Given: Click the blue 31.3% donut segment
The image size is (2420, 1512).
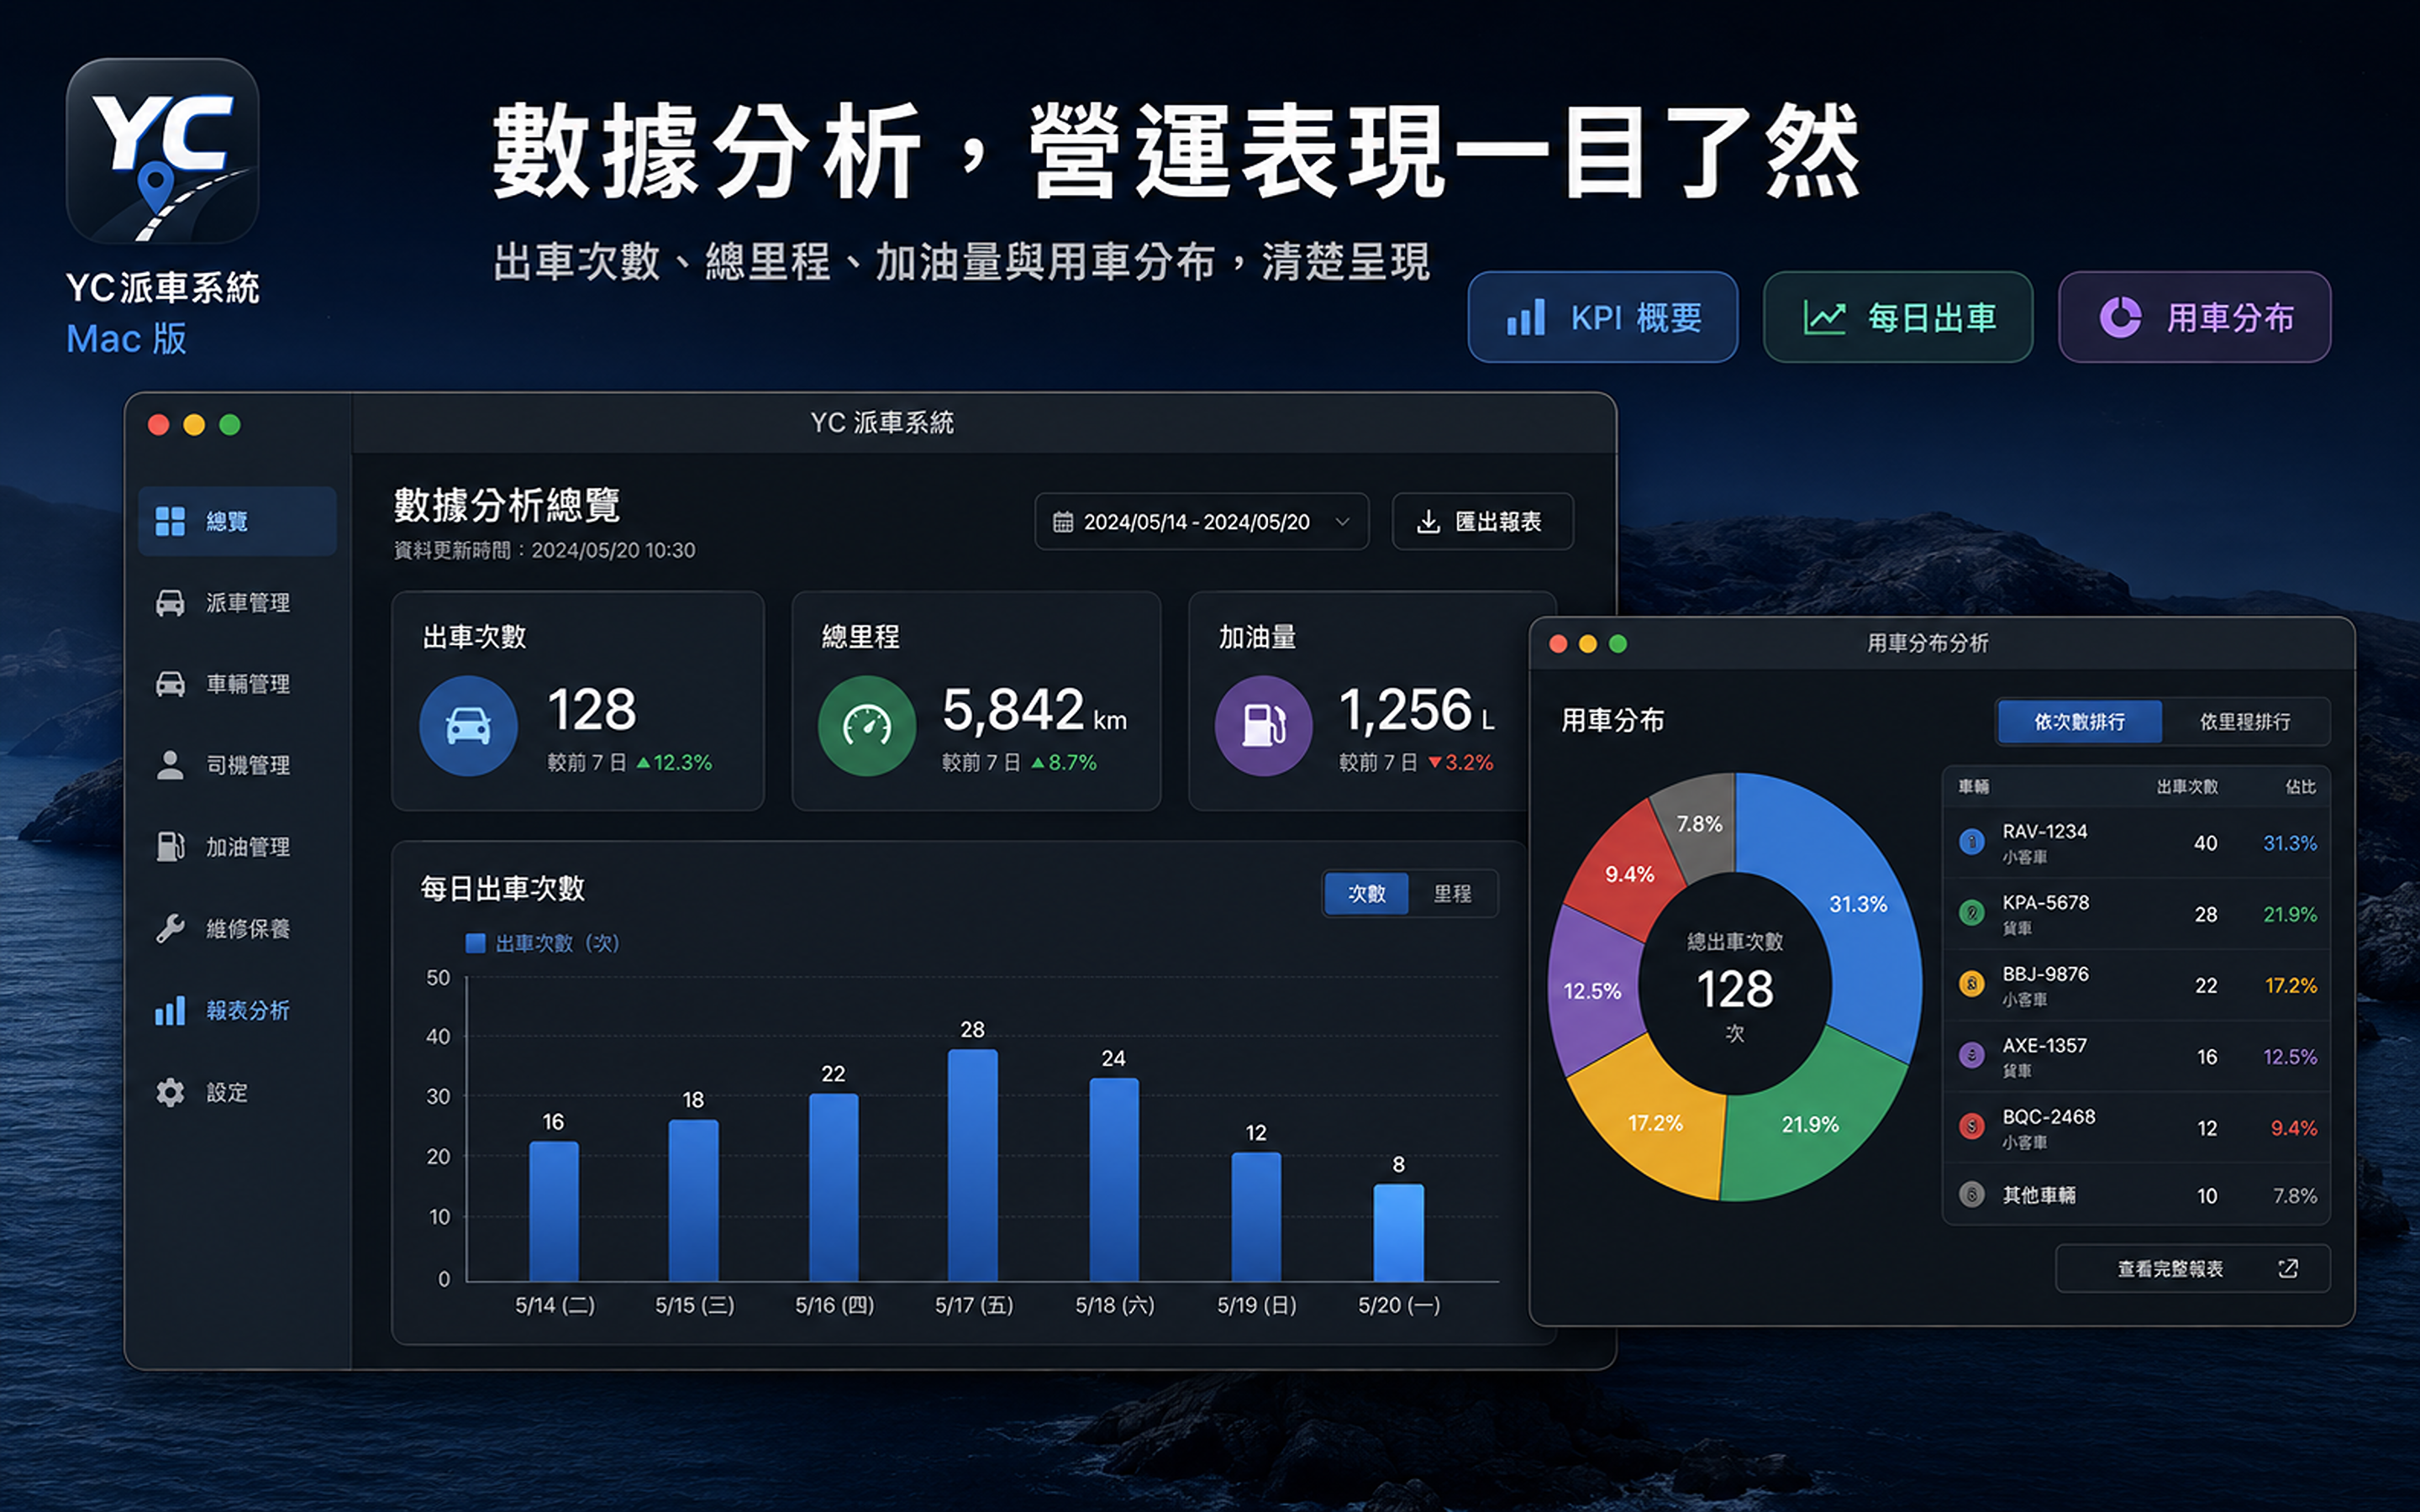Looking at the screenshot, I should click(x=1858, y=903).
